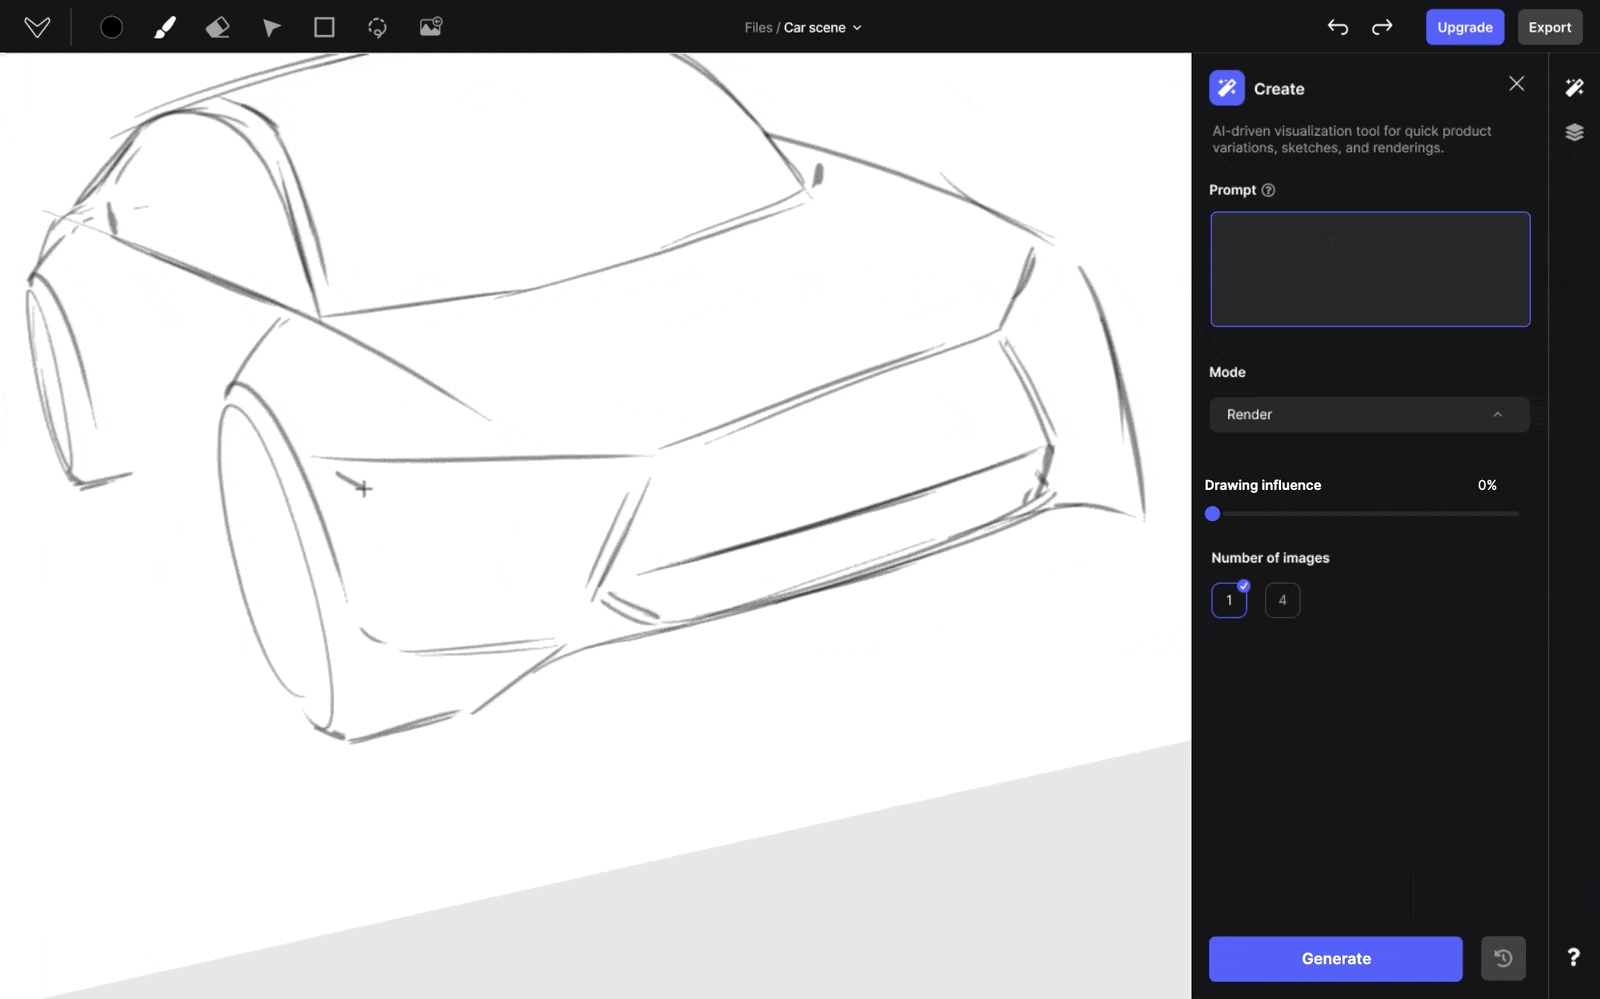This screenshot has width=1600, height=999.
Task: Select 4 as number of images
Action: click(1282, 600)
